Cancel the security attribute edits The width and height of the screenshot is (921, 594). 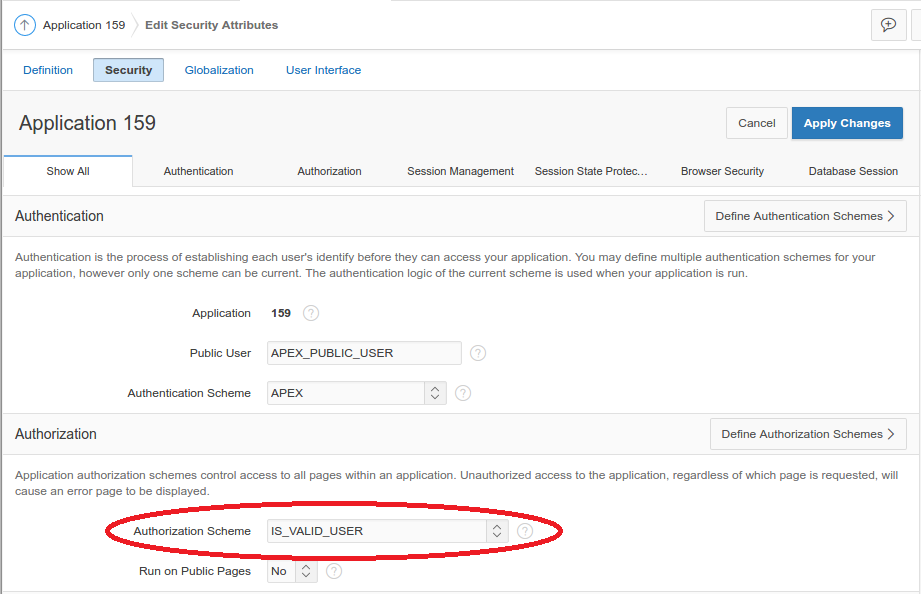point(756,122)
